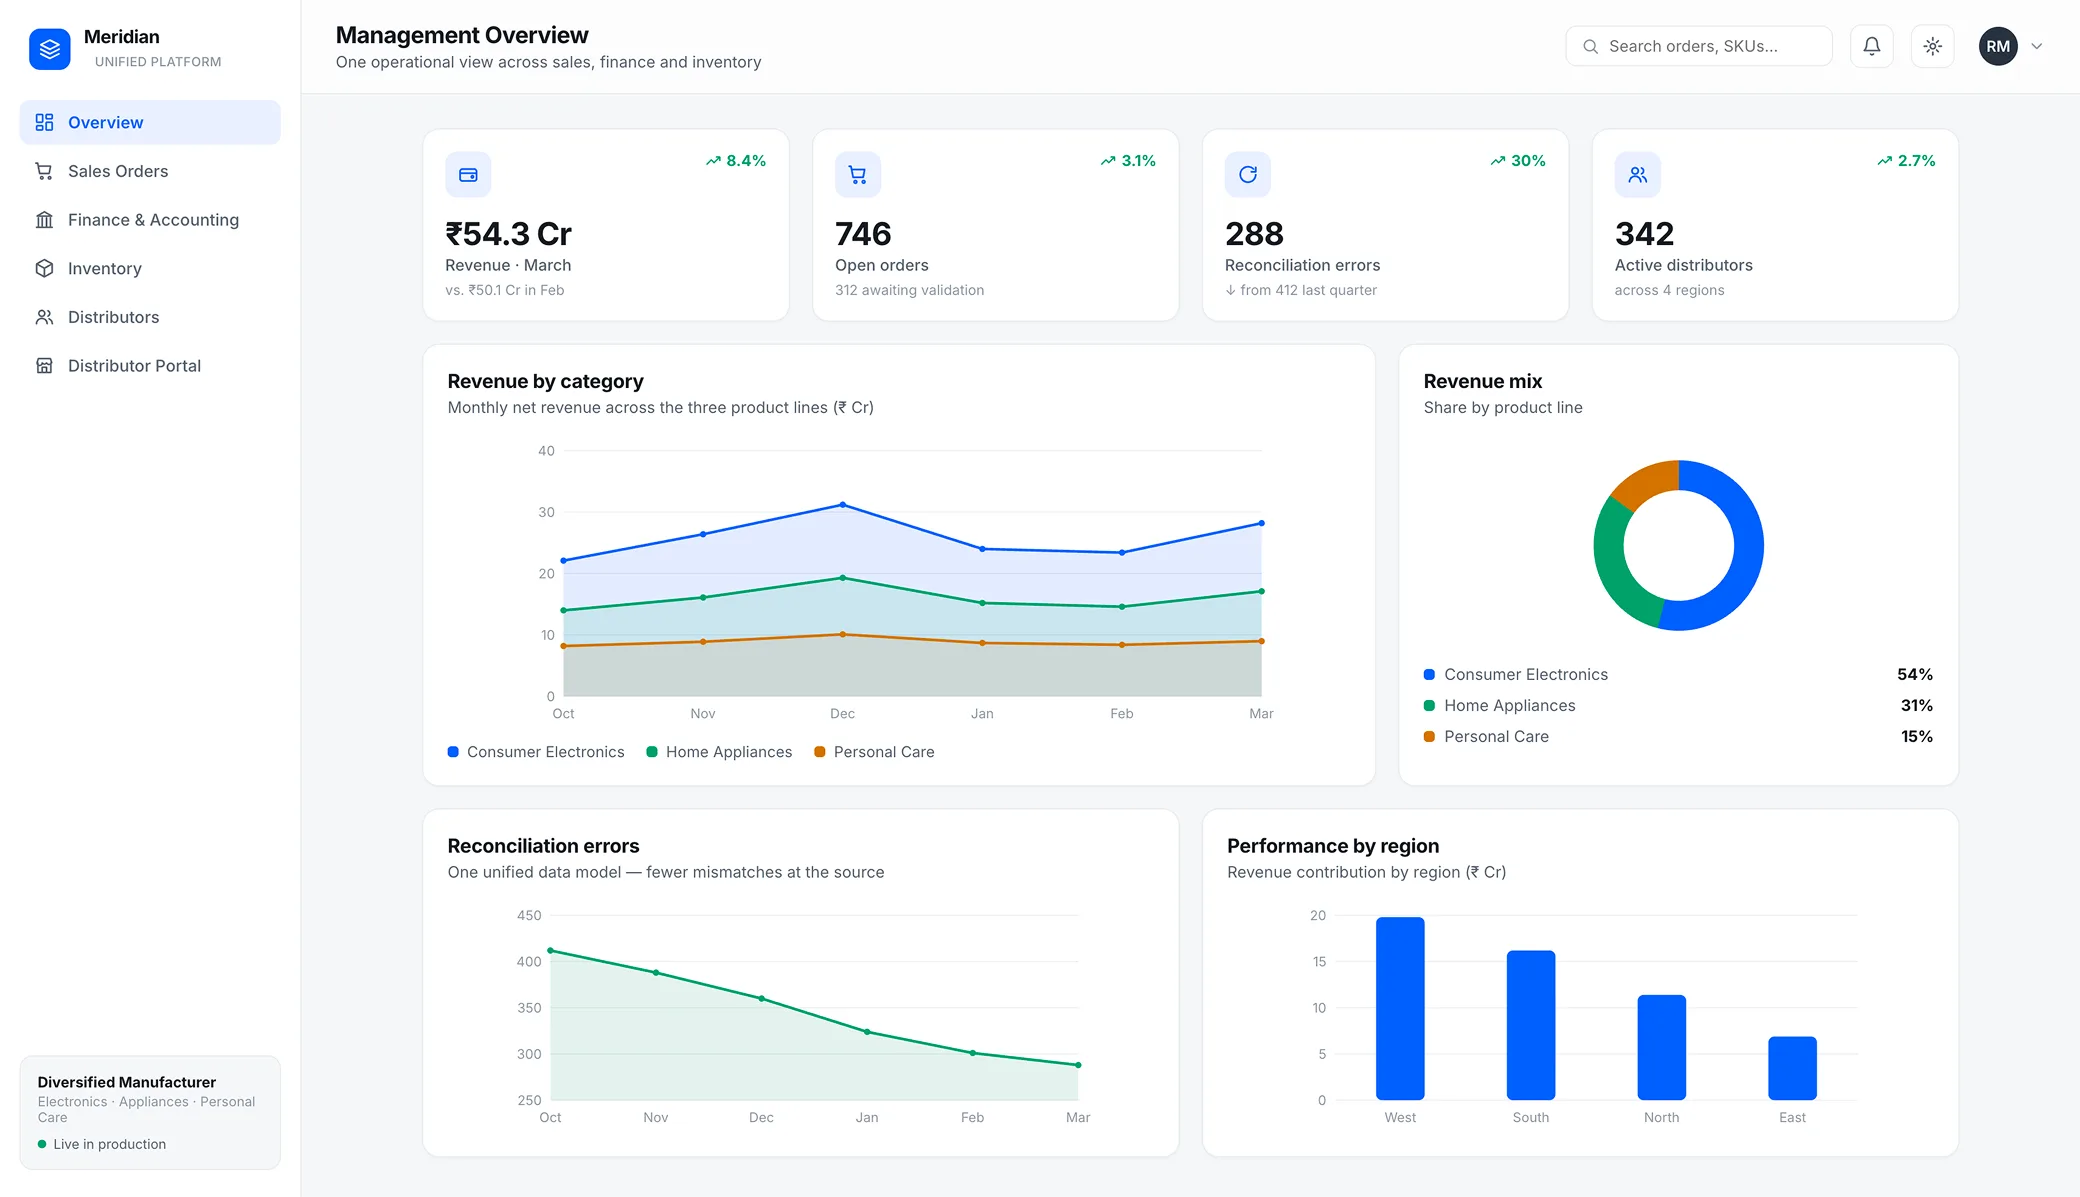
Task: Click 'vs. ₹50.1 Cr in Feb' text
Action: pos(505,290)
